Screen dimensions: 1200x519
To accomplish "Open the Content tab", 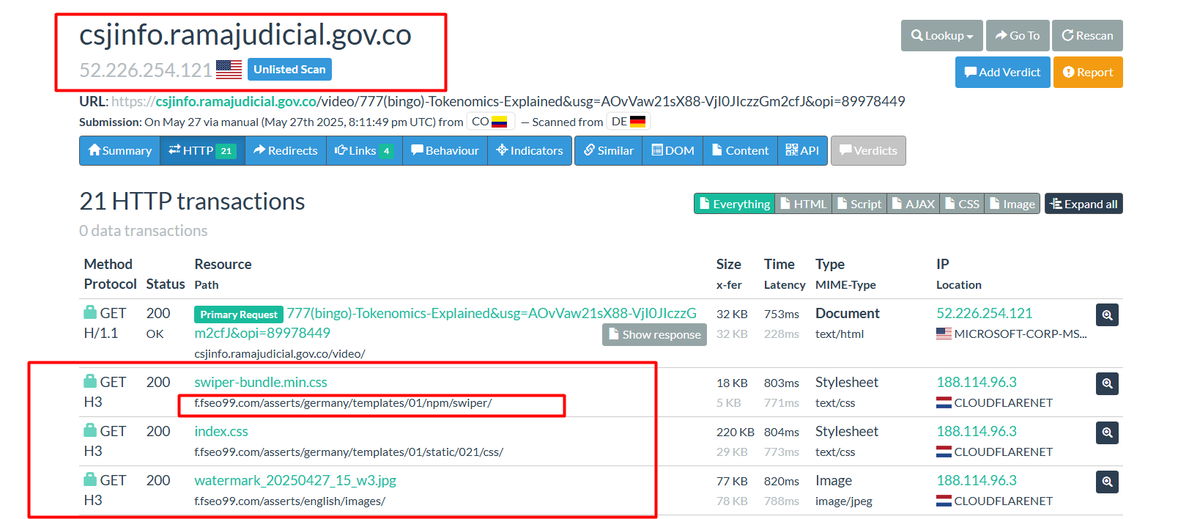I will [740, 150].
